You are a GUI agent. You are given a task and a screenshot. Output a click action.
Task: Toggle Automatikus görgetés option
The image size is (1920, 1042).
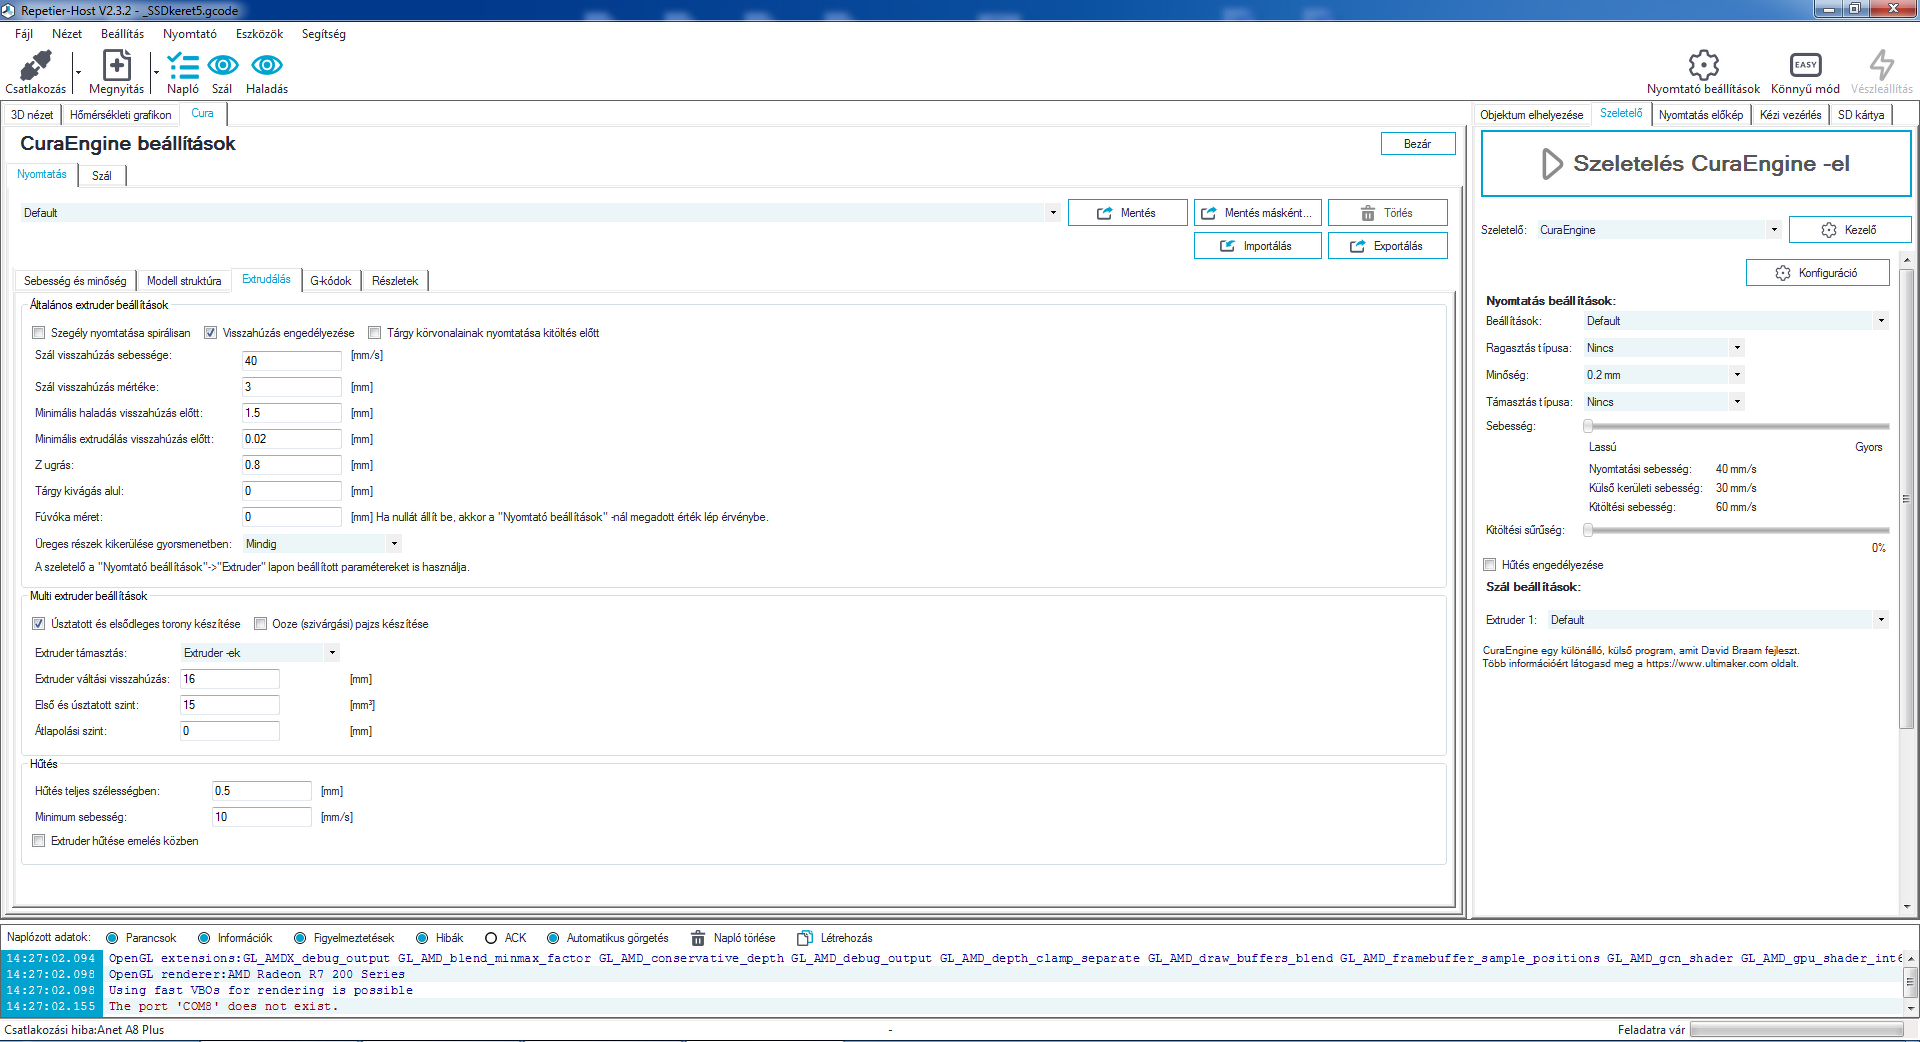(x=553, y=938)
